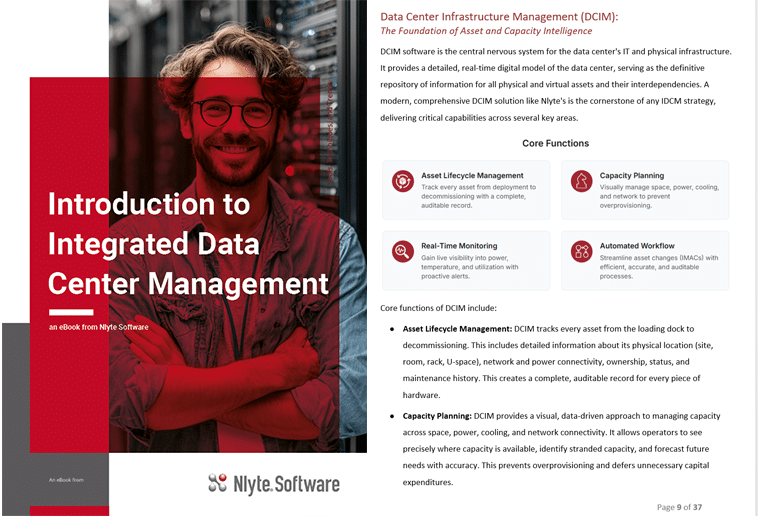Click the Capacity Planning chess-piece icon
Viewport: 760px width, 516px height.
click(x=581, y=181)
